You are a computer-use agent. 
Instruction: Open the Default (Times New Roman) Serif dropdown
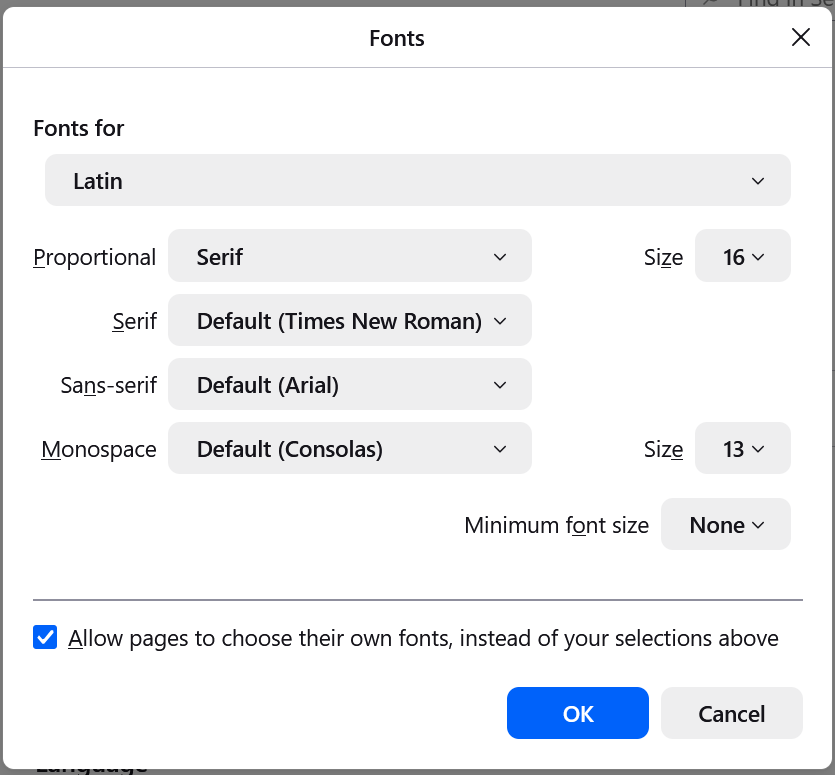point(349,321)
